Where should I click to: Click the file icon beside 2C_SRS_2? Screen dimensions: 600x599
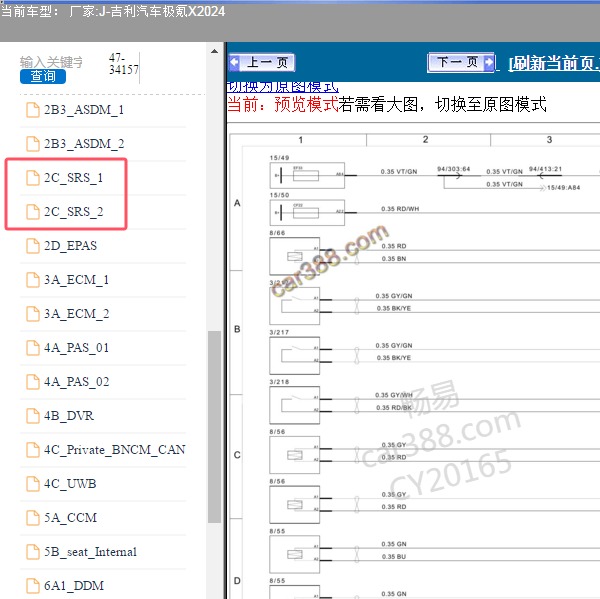point(33,212)
